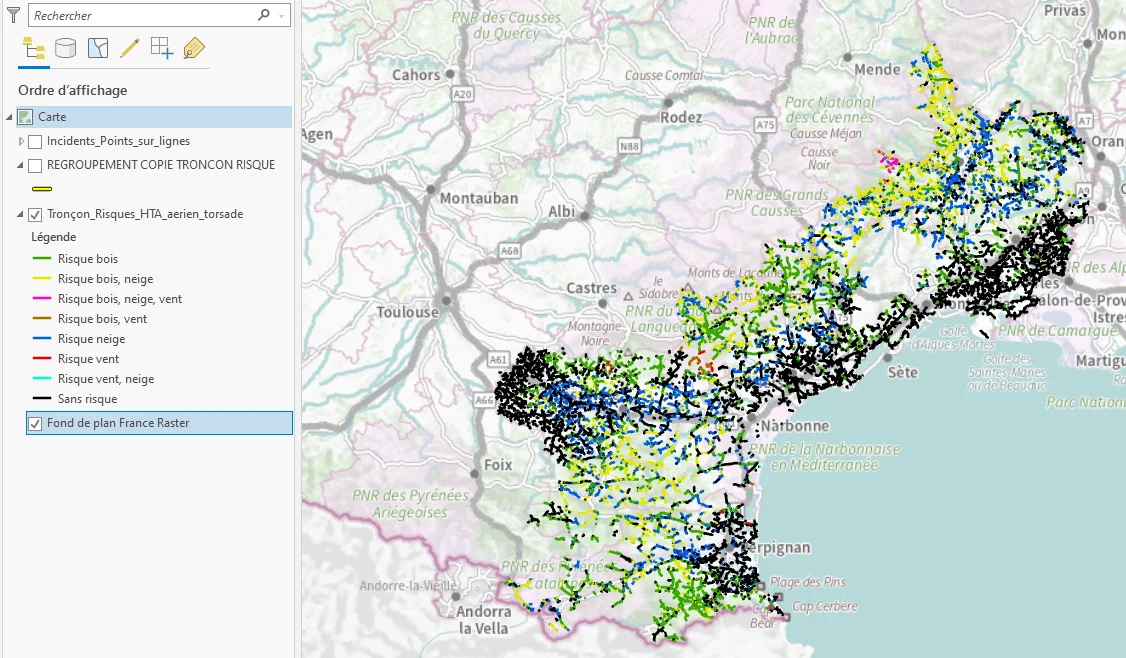Viewport: 1126px width, 658px height.
Task: Click the Narbonne label on the map
Action: [x=794, y=426]
